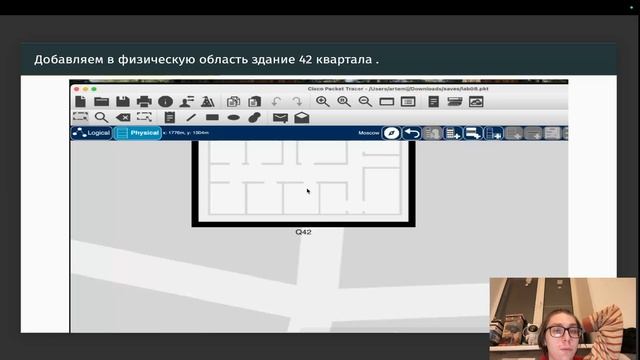The height and width of the screenshot is (360, 640).
Task: Copy selection with the copy icon
Action: pyautogui.click(x=233, y=101)
